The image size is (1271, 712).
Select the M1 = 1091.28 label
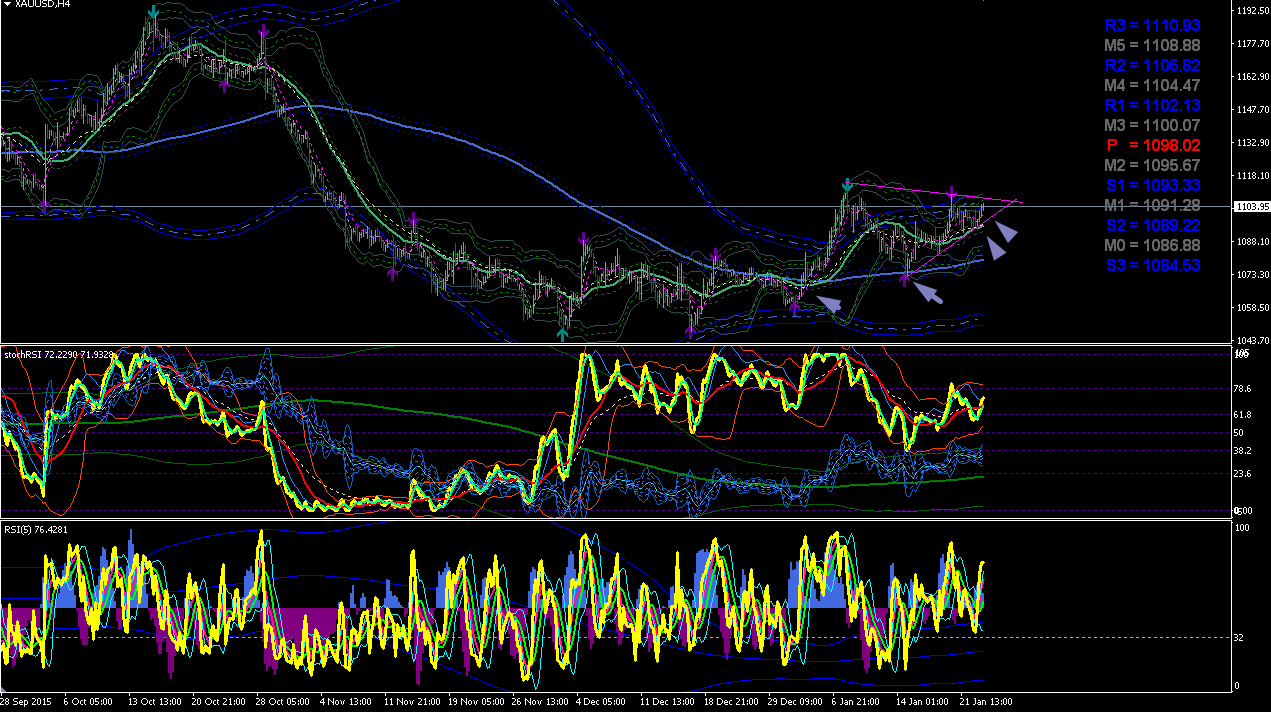(1152, 205)
